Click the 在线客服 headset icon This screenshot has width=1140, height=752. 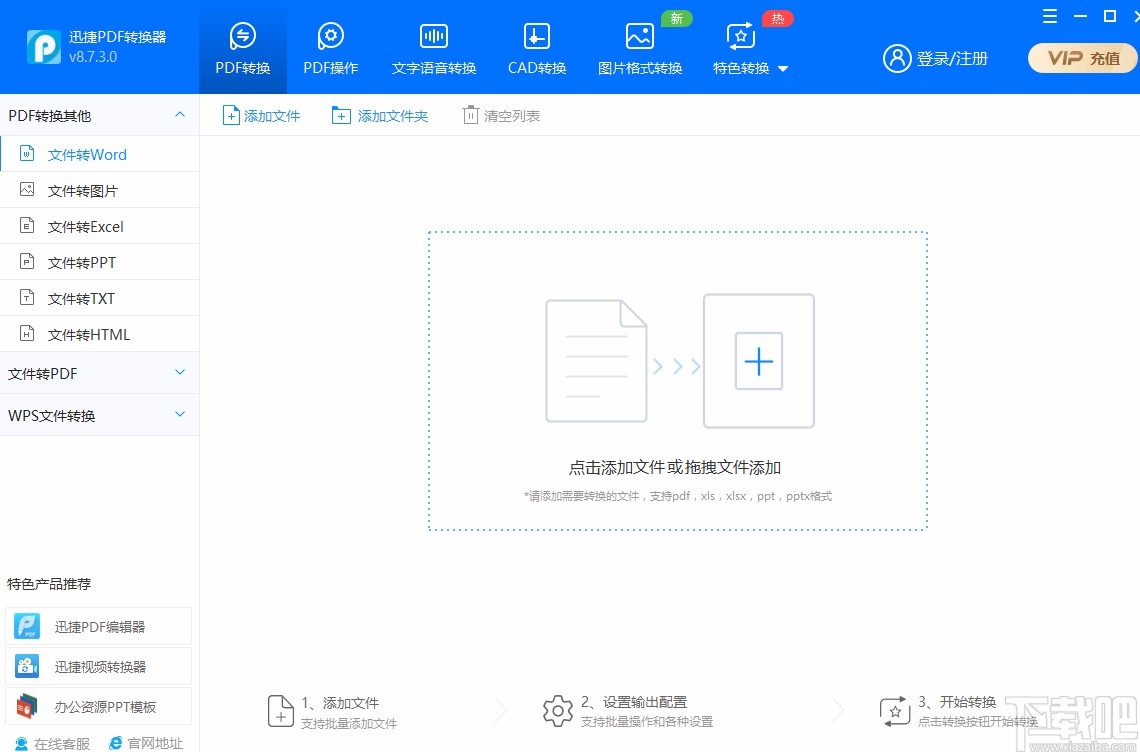22,743
